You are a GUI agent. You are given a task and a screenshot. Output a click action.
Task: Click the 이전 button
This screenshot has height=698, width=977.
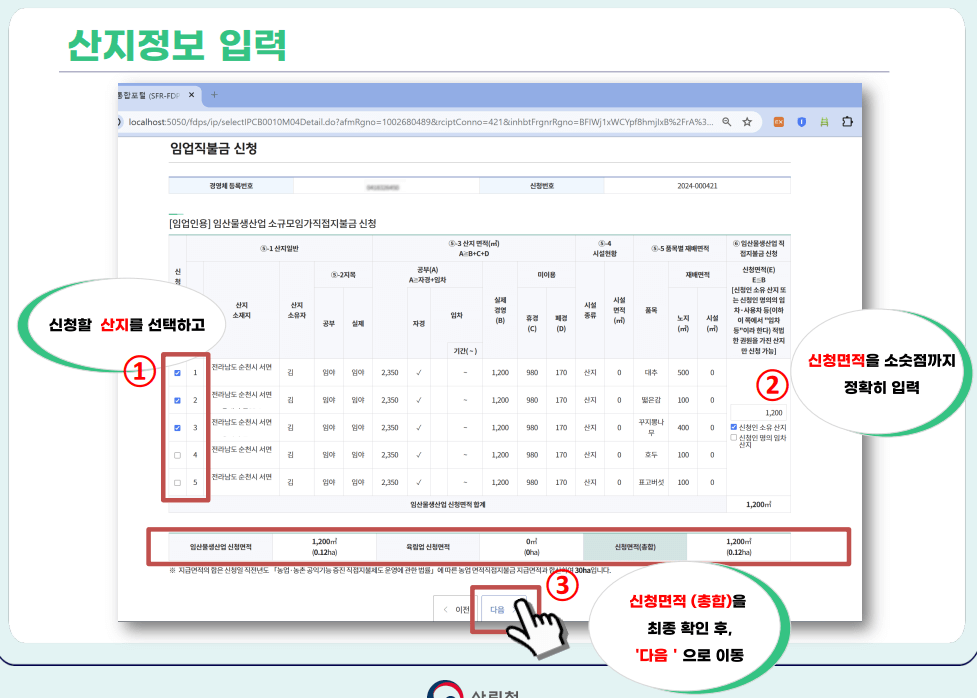456,608
